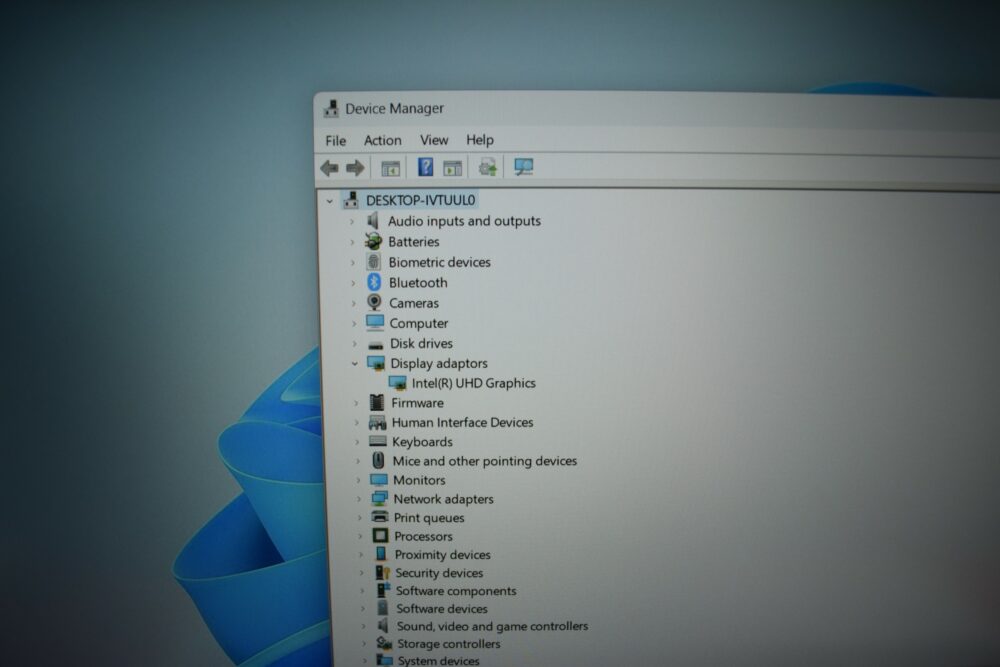Select the Proximity devices label
Viewport: 1000px width, 667px height.
pos(443,555)
